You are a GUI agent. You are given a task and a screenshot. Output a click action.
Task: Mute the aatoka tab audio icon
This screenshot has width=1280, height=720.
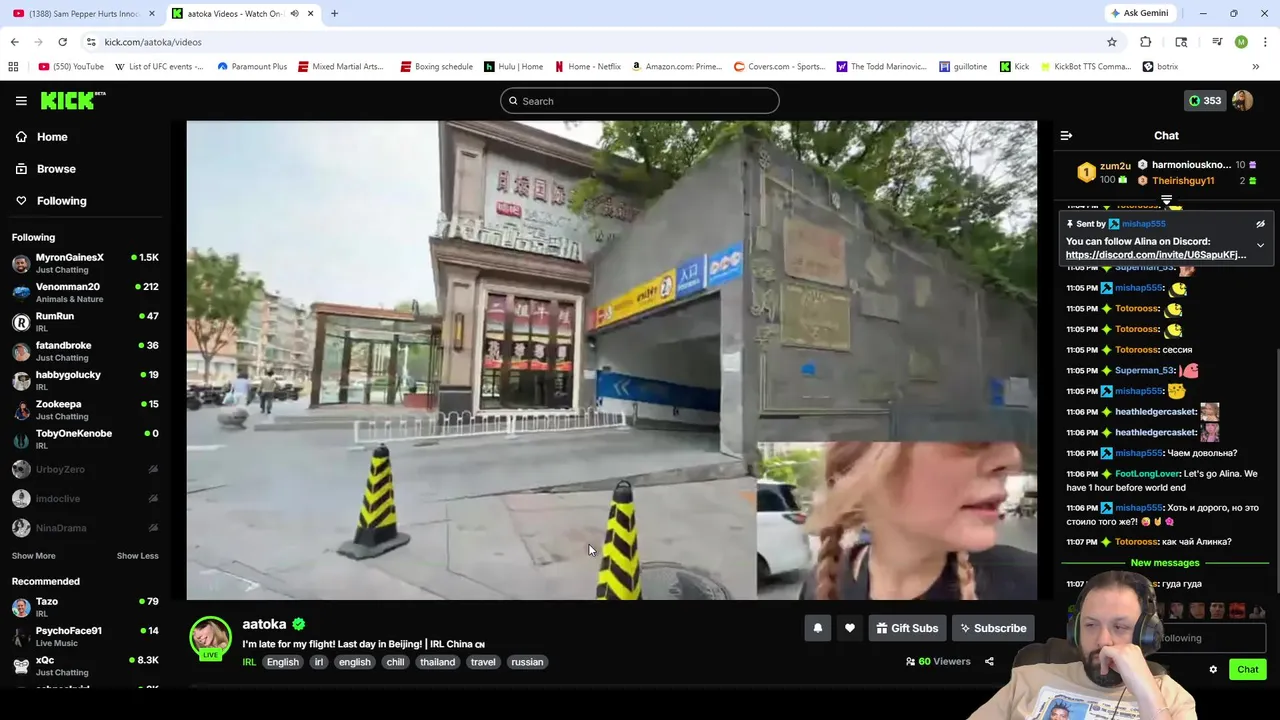click(x=294, y=14)
